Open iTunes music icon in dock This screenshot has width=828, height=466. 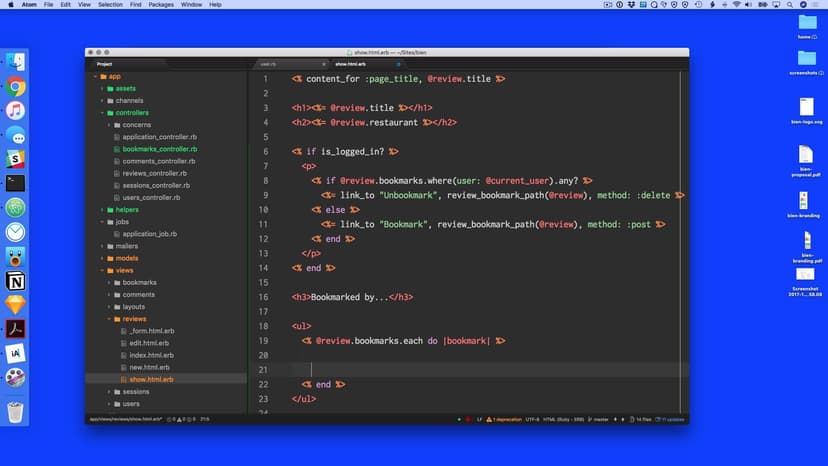coord(16,111)
